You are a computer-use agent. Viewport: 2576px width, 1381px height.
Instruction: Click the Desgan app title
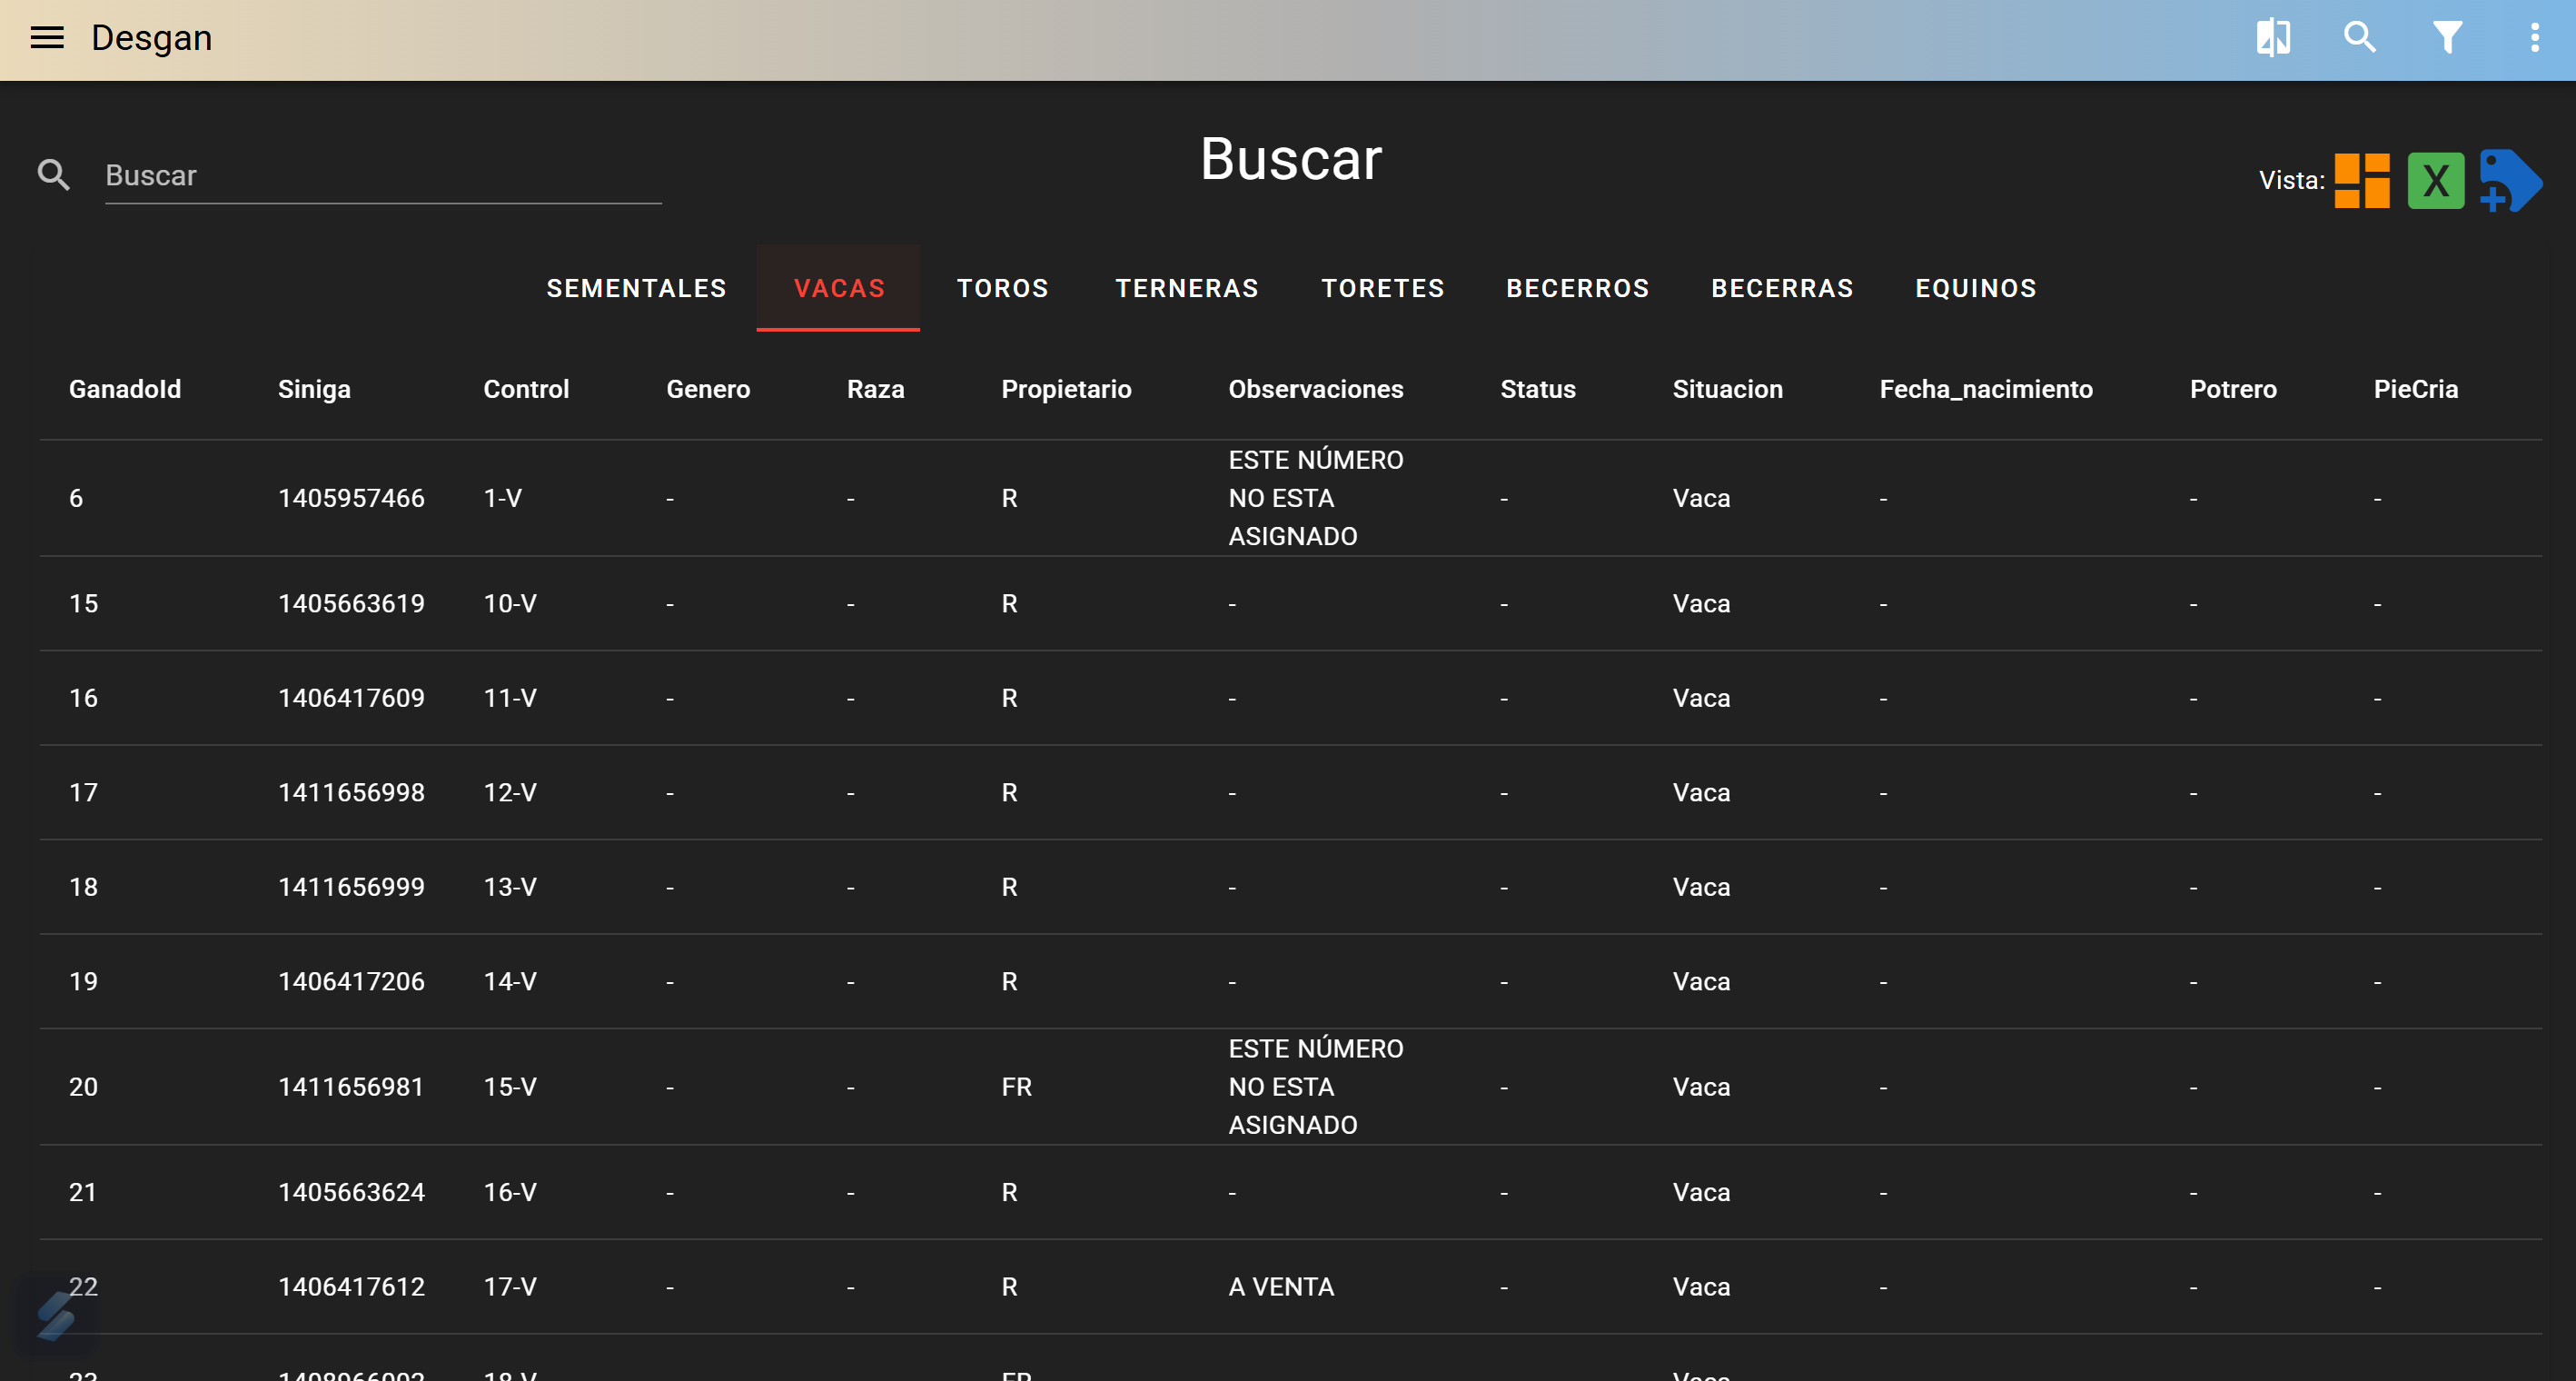(x=151, y=38)
